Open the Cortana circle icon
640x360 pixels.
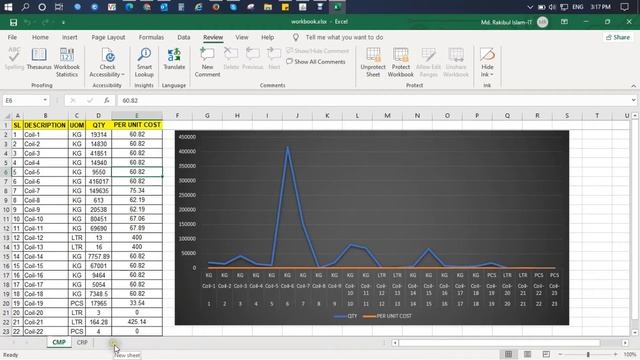coord(42,7)
